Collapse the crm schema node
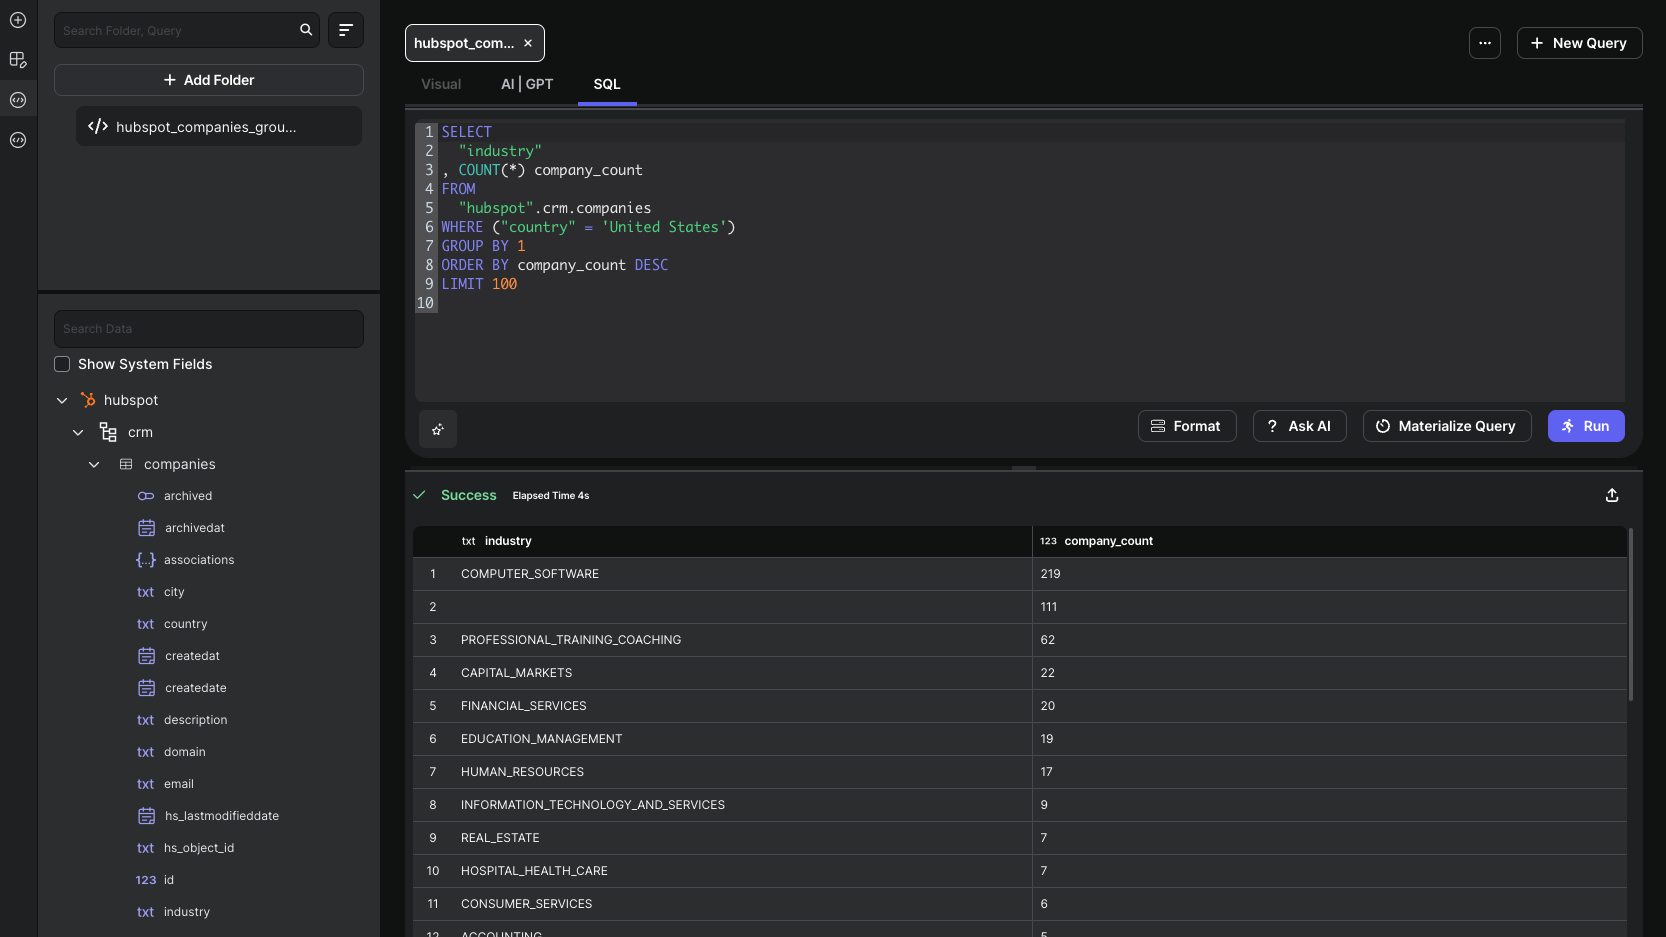This screenshot has height=937, width=1666. (x=78, y=432)
